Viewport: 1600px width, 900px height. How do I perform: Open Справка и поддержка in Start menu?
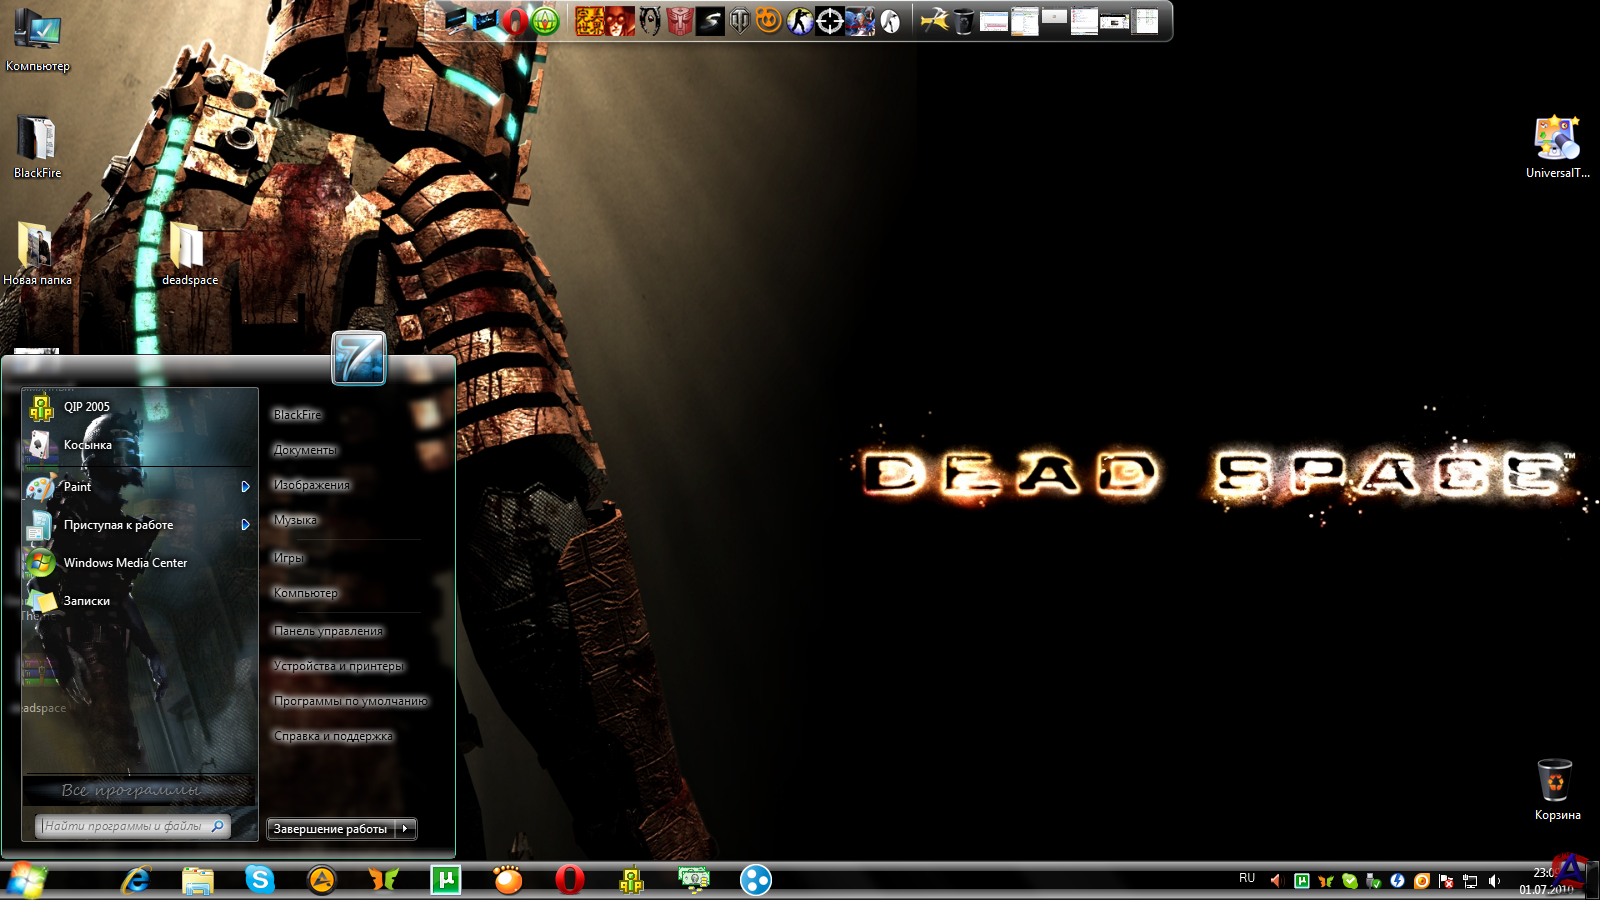pyautogui.click(x=333, y=736)
